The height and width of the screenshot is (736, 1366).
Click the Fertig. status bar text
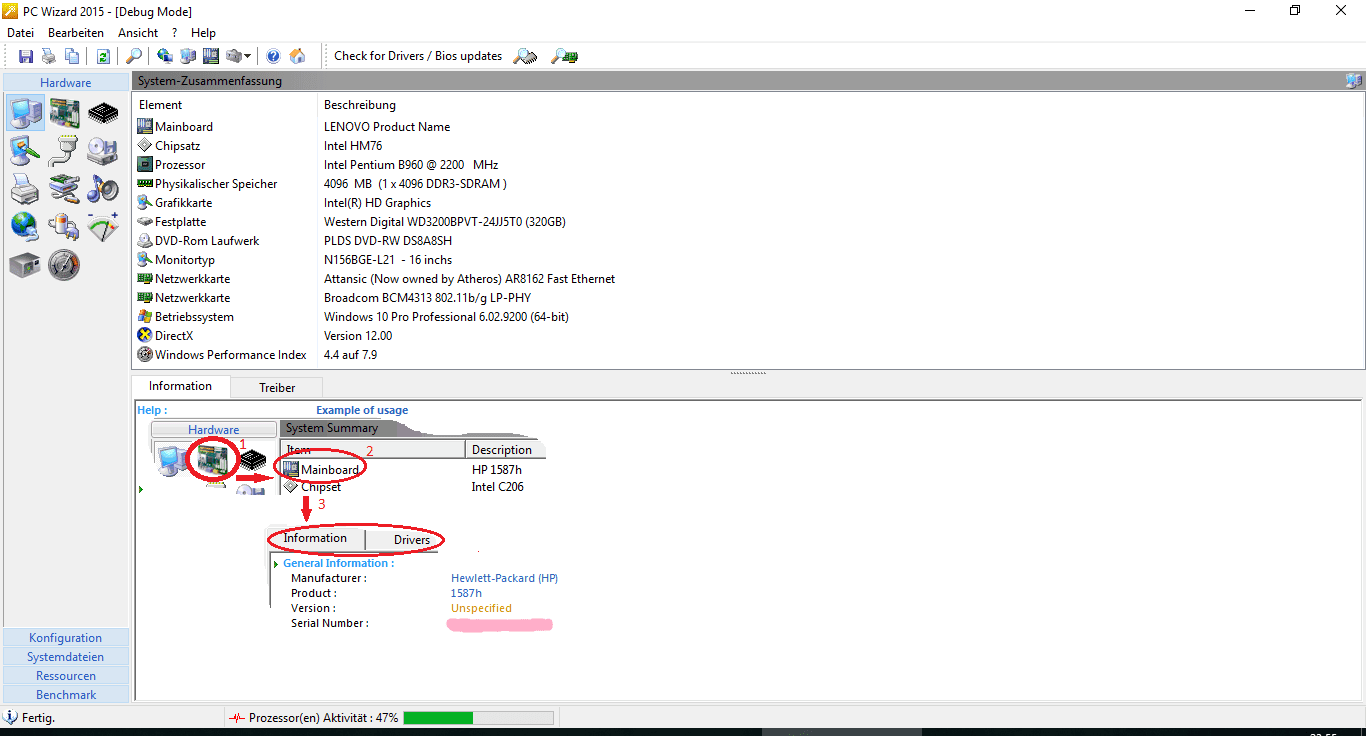click(38, 718)
